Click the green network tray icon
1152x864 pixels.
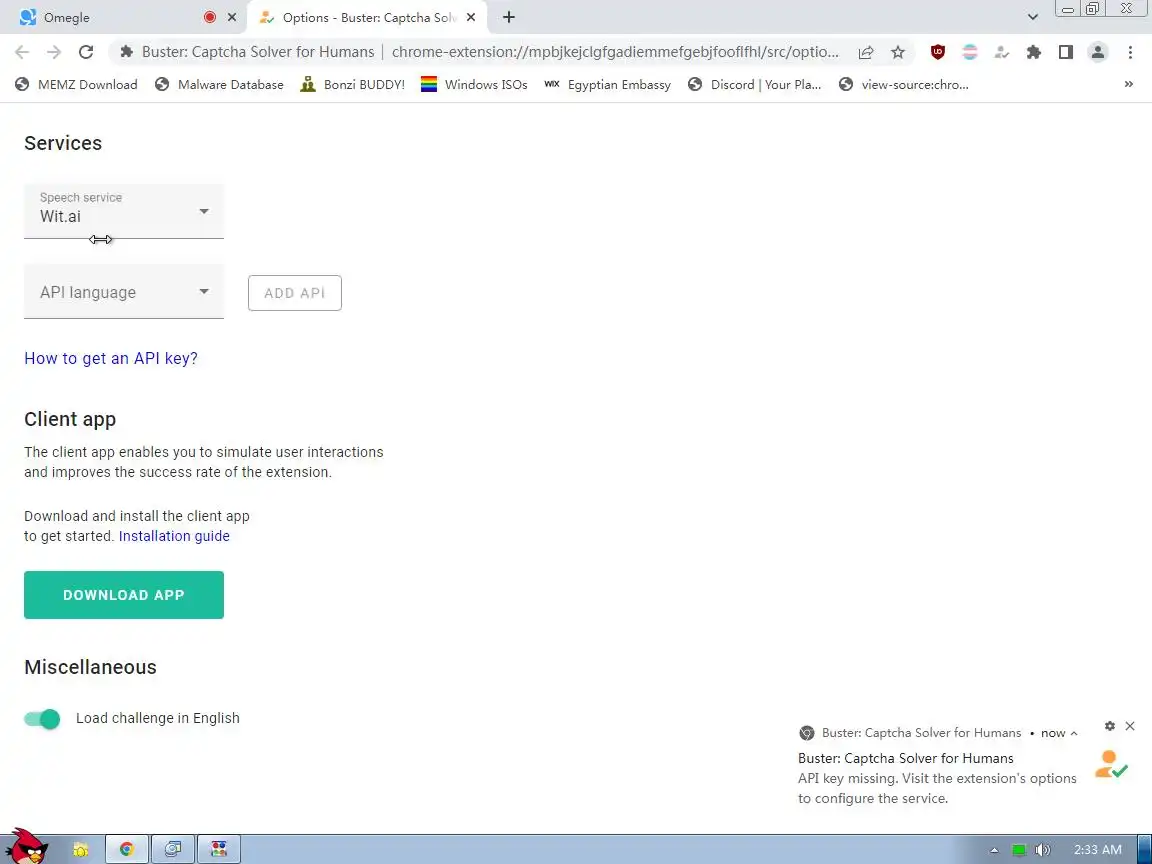pos(1019,851)
